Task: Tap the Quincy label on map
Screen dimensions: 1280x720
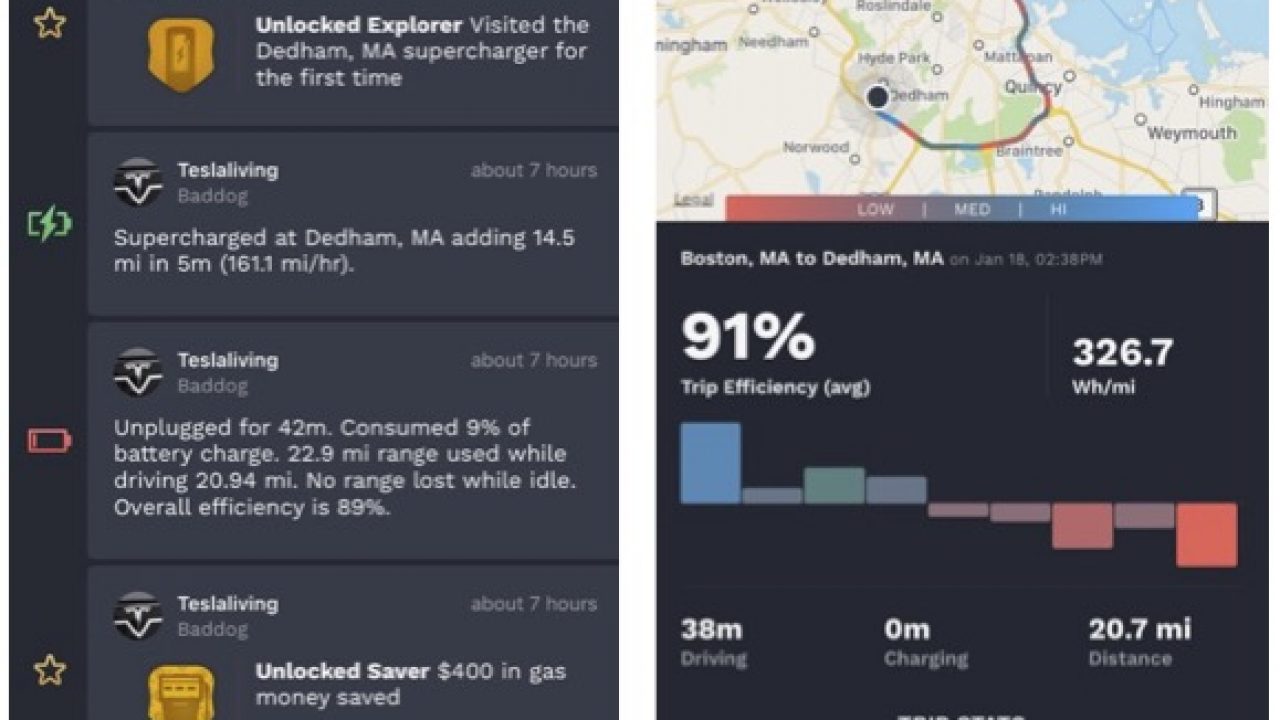Action: (1033, 87)
